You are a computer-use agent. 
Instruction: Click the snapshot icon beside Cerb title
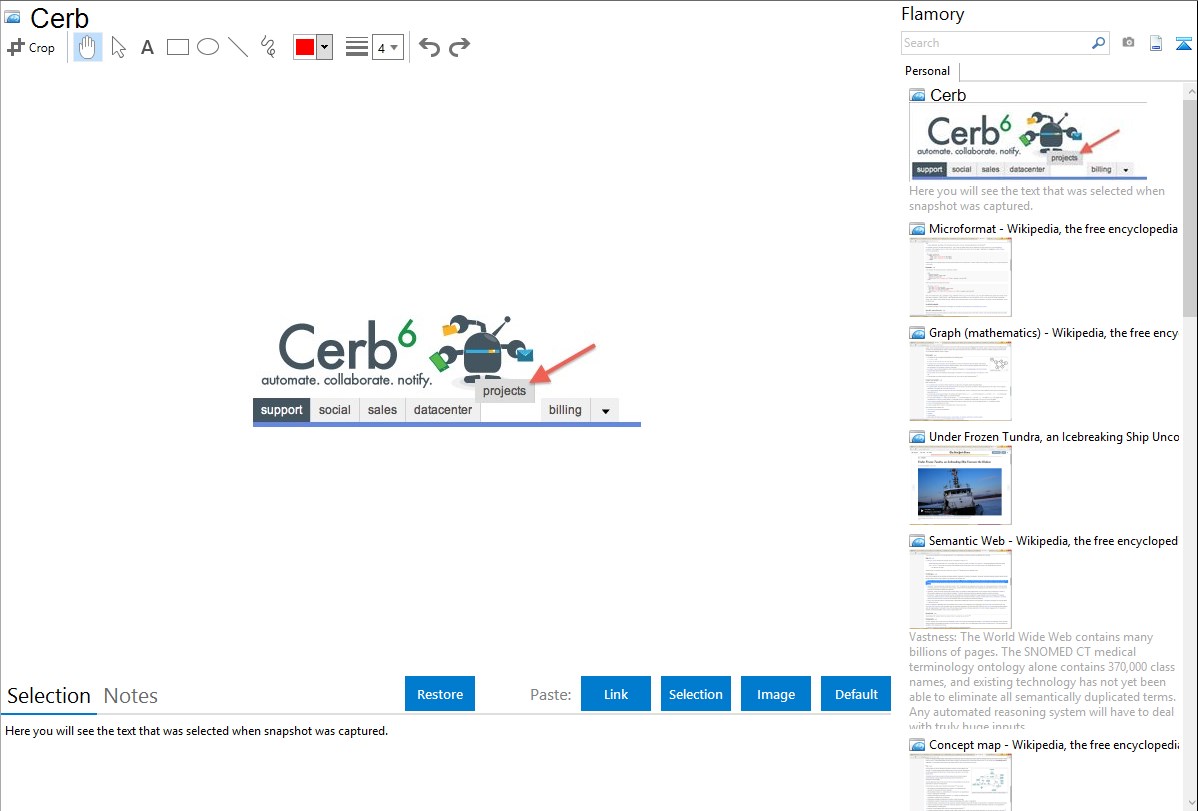12,18
